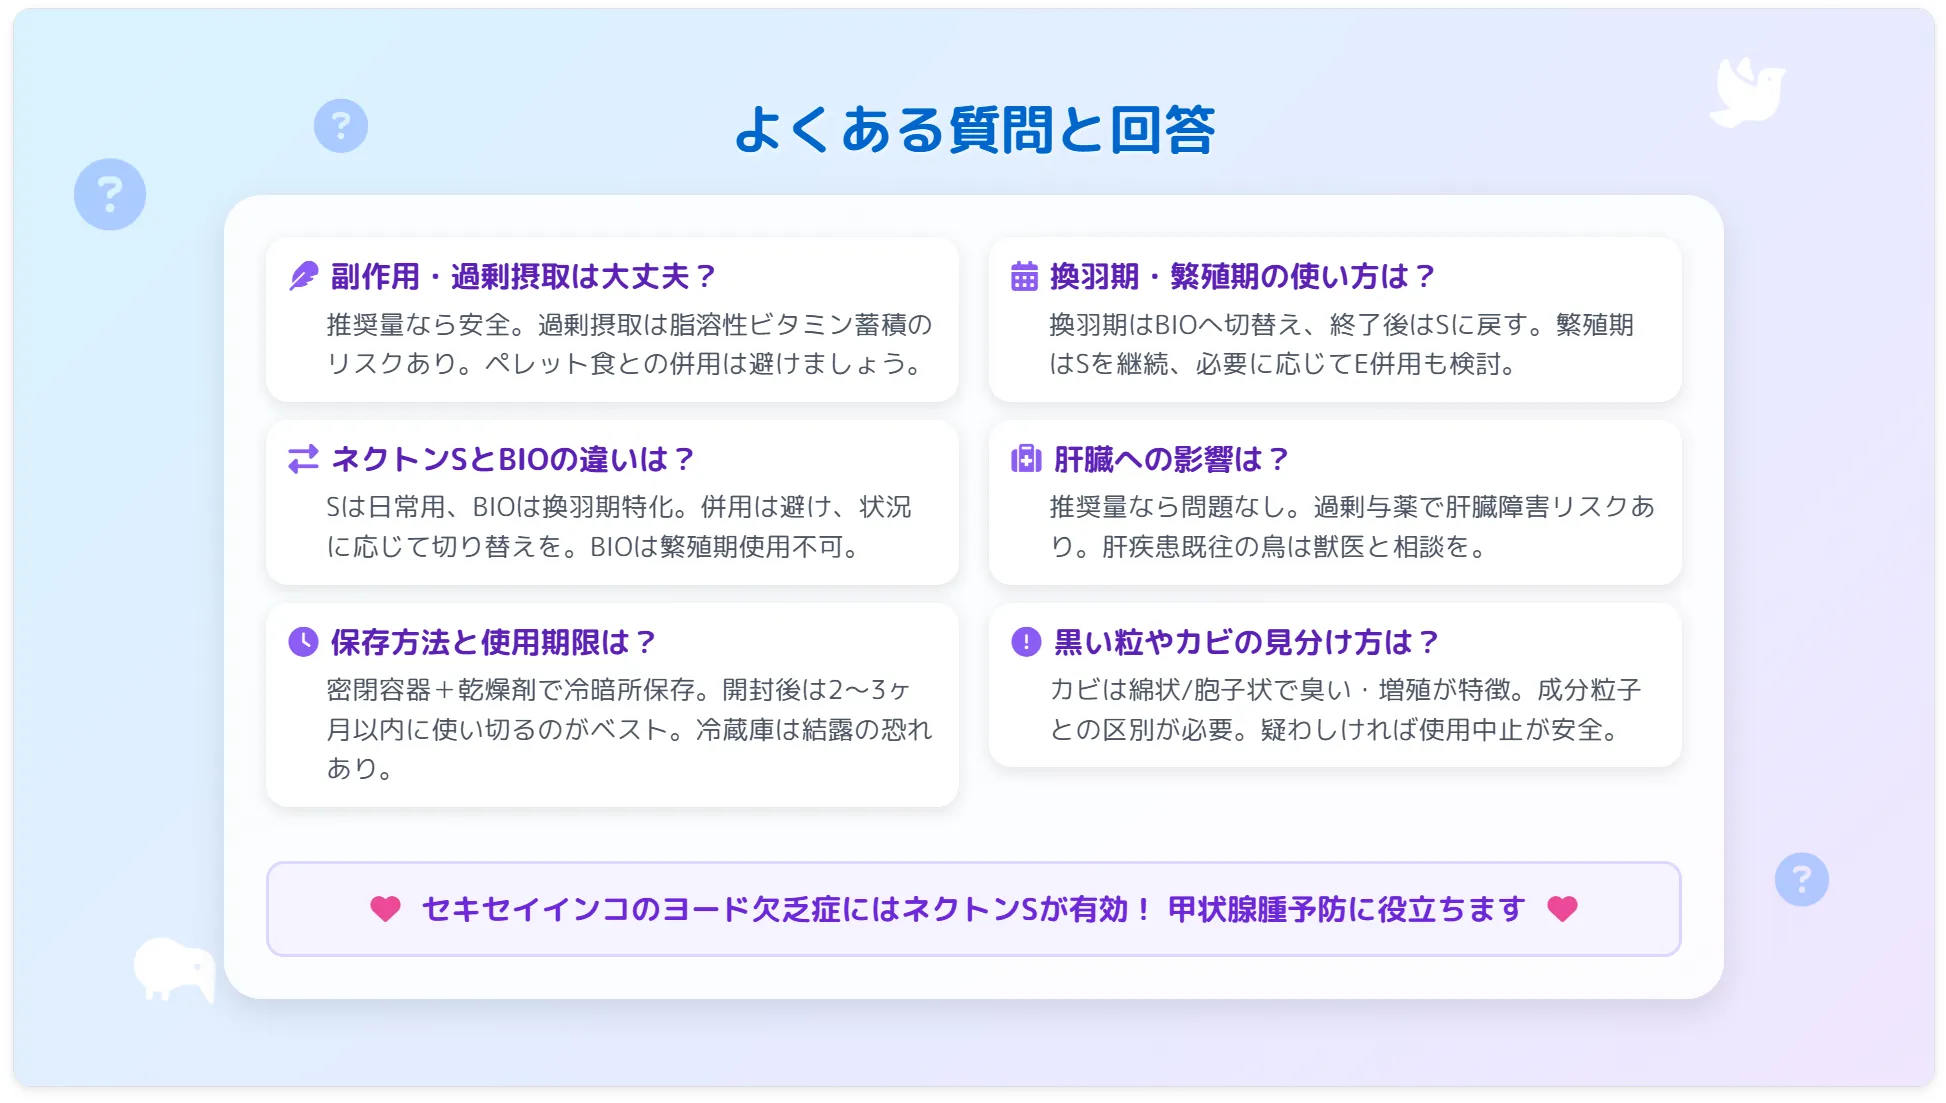This screenshot has width=1946, height=1103.
Task: Click the right pink heart in banner
Action: pos(1562,909)
